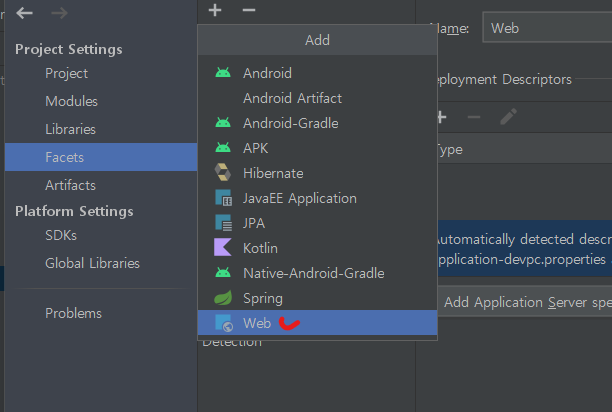612x412 pixels.
Task: Click the forward arrow navigation icon
Action: click(59, 13)
